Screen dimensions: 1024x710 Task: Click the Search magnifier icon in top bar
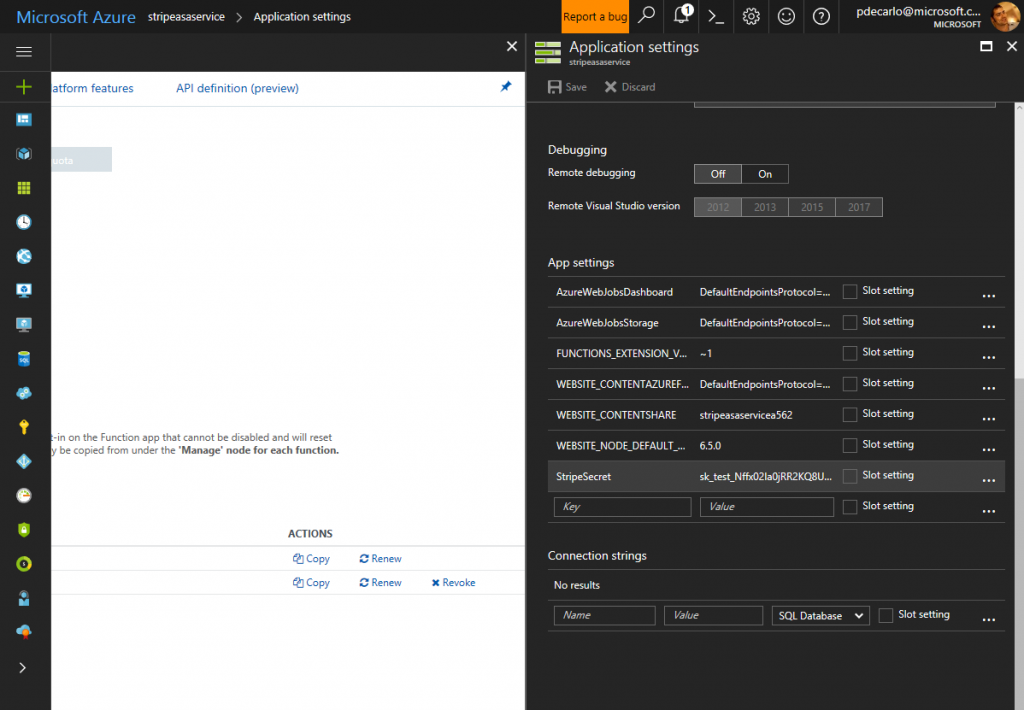(x=647, y=16)
